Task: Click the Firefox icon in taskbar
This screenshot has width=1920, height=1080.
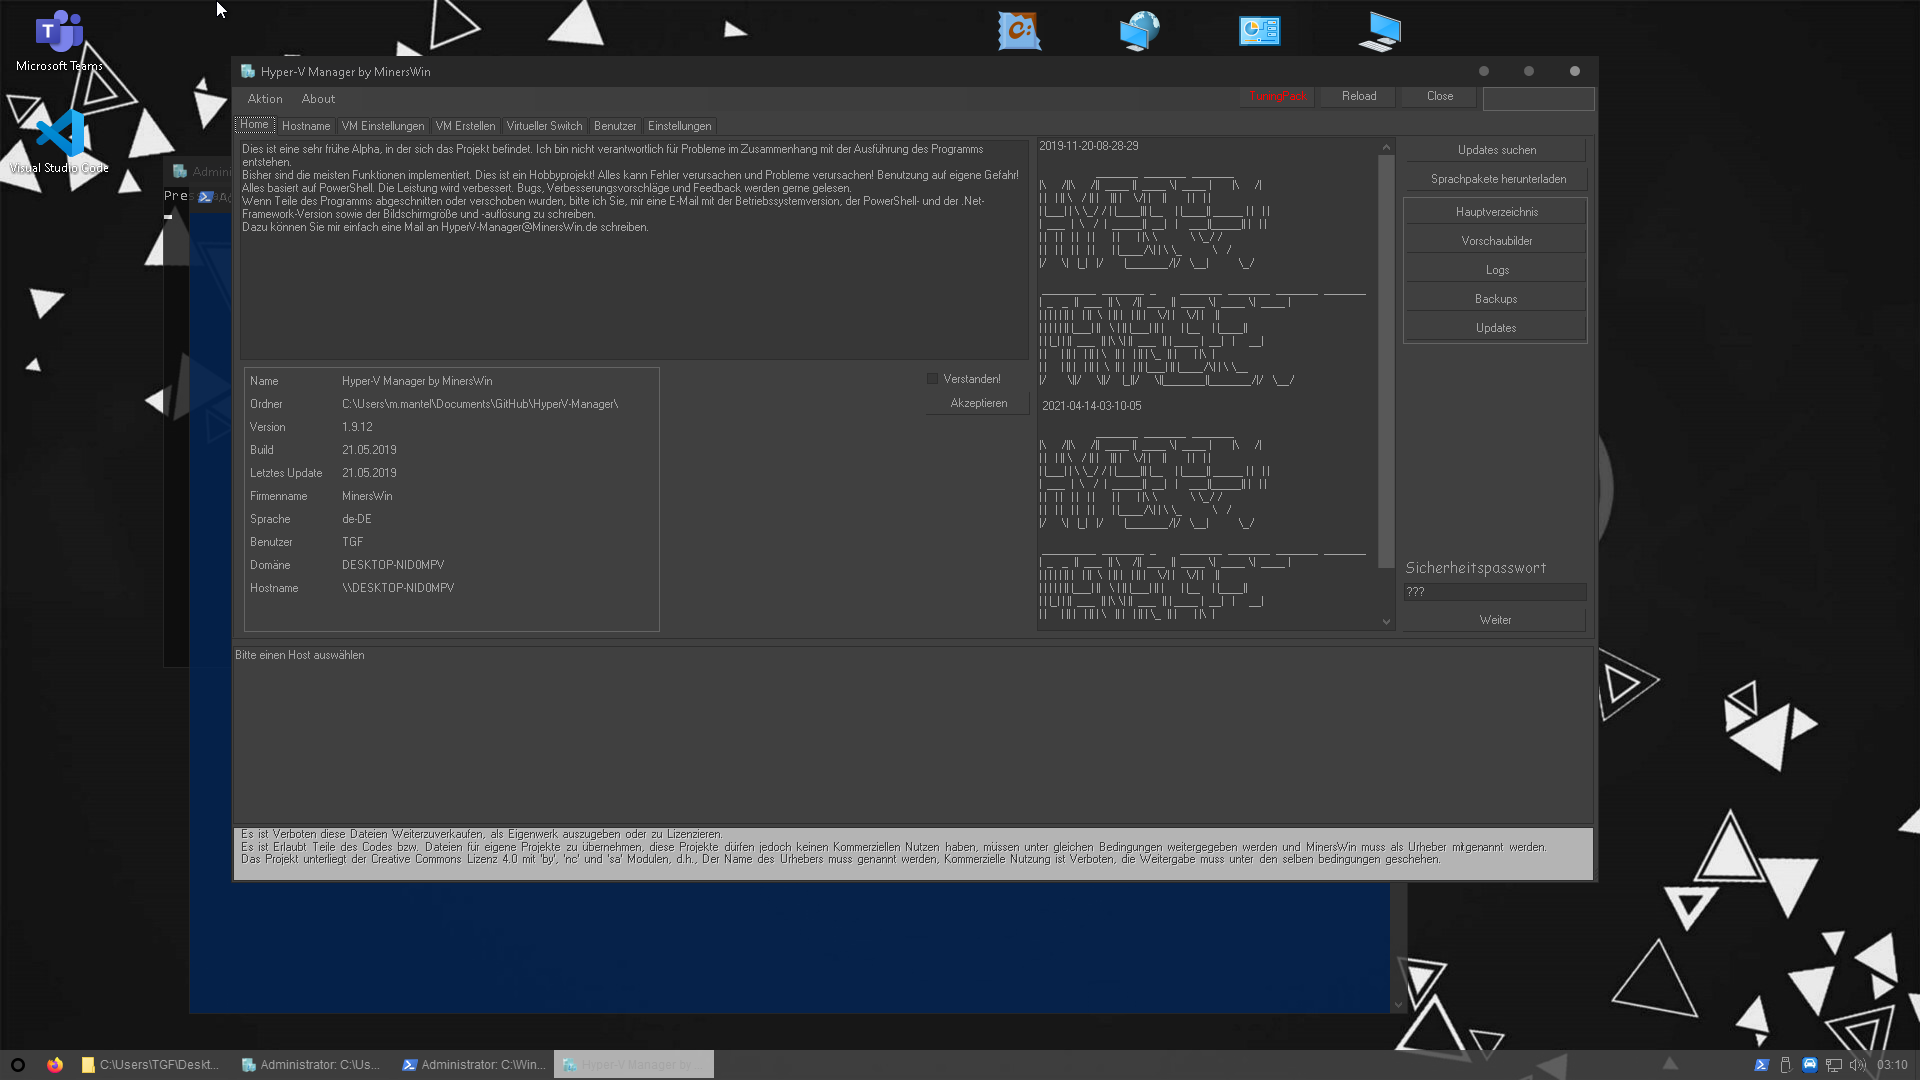Action: [x=55, y=1065]
